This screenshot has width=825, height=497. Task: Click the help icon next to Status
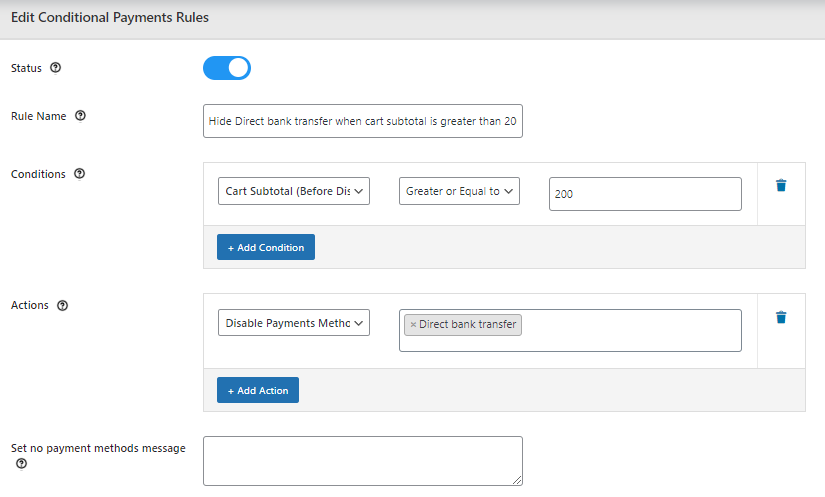55,68
